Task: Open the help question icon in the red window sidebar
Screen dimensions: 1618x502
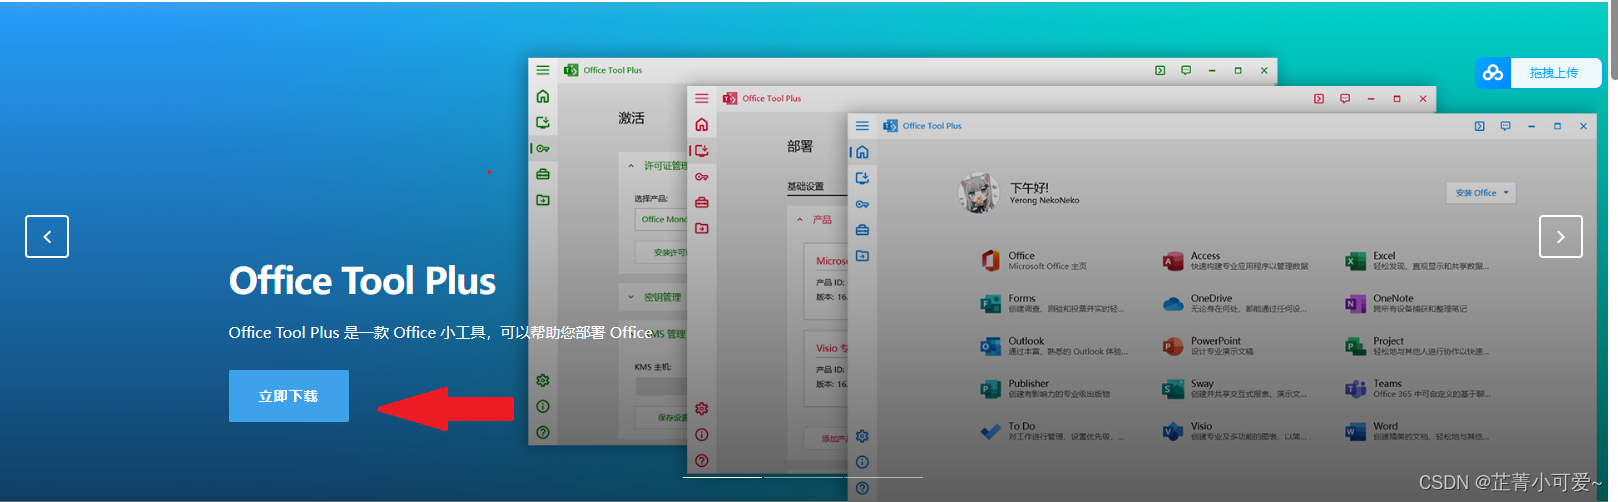Action: pos(702,460)
